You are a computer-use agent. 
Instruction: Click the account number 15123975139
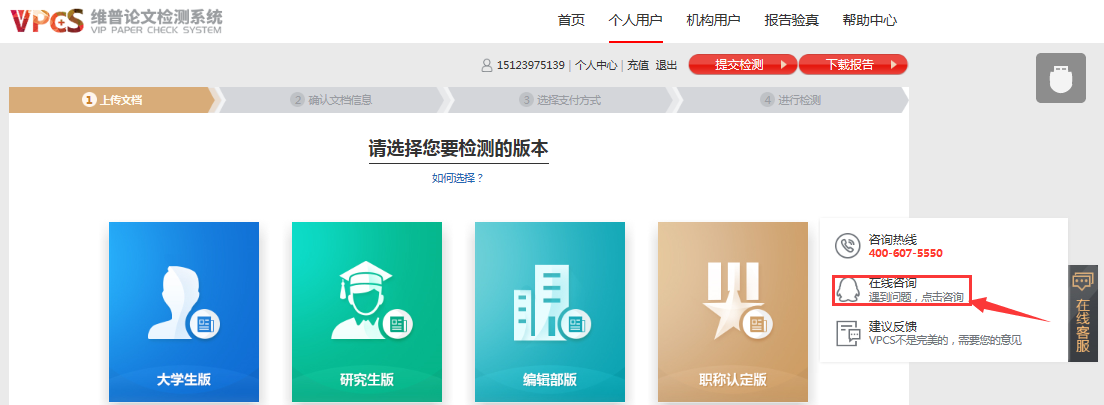click(531, 65)
